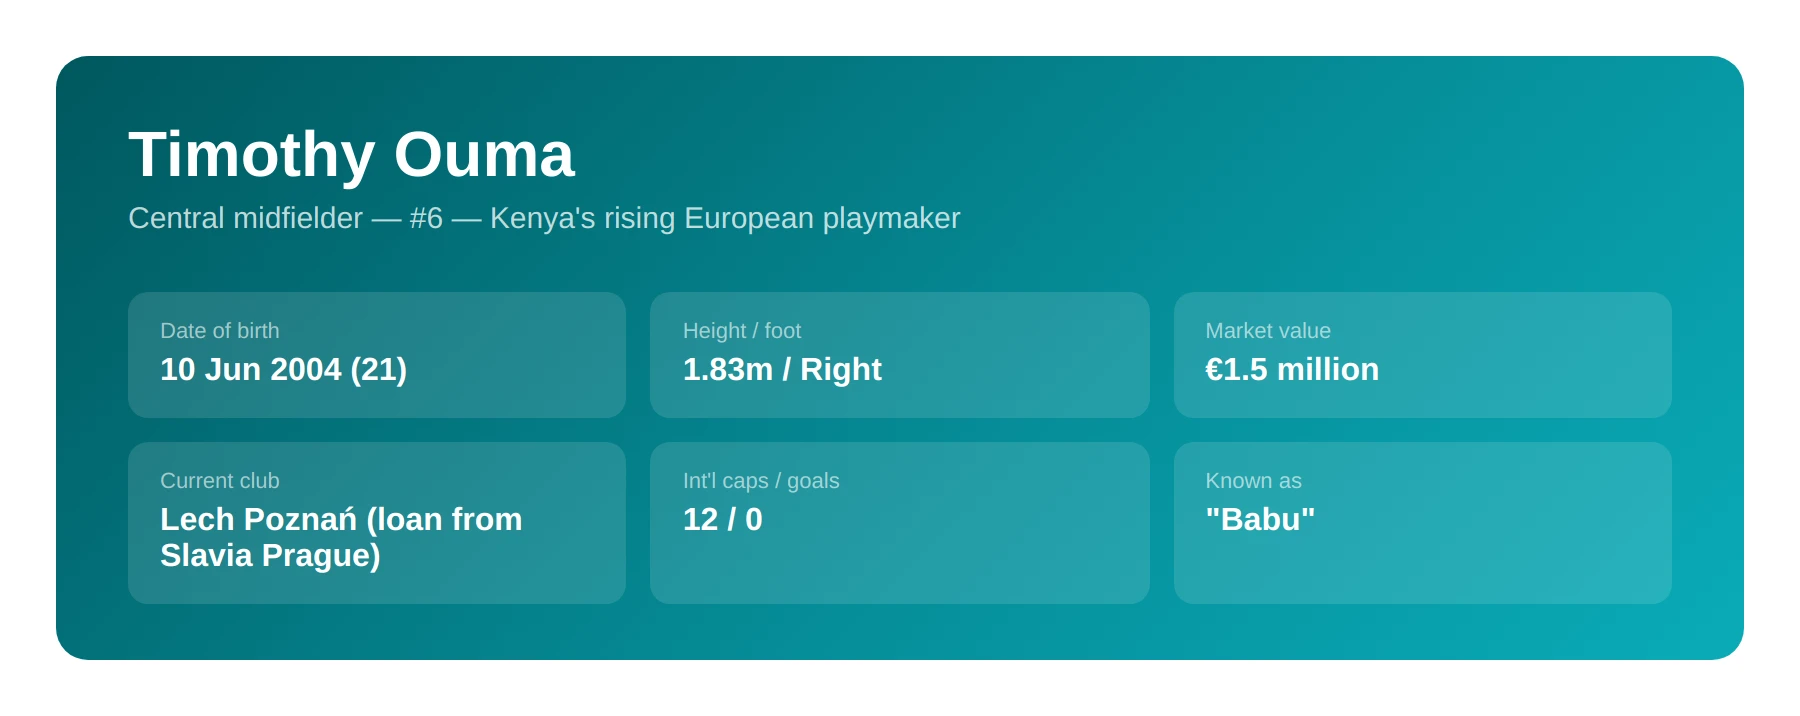
Task: Click the Market value label
Action: 1268,331
